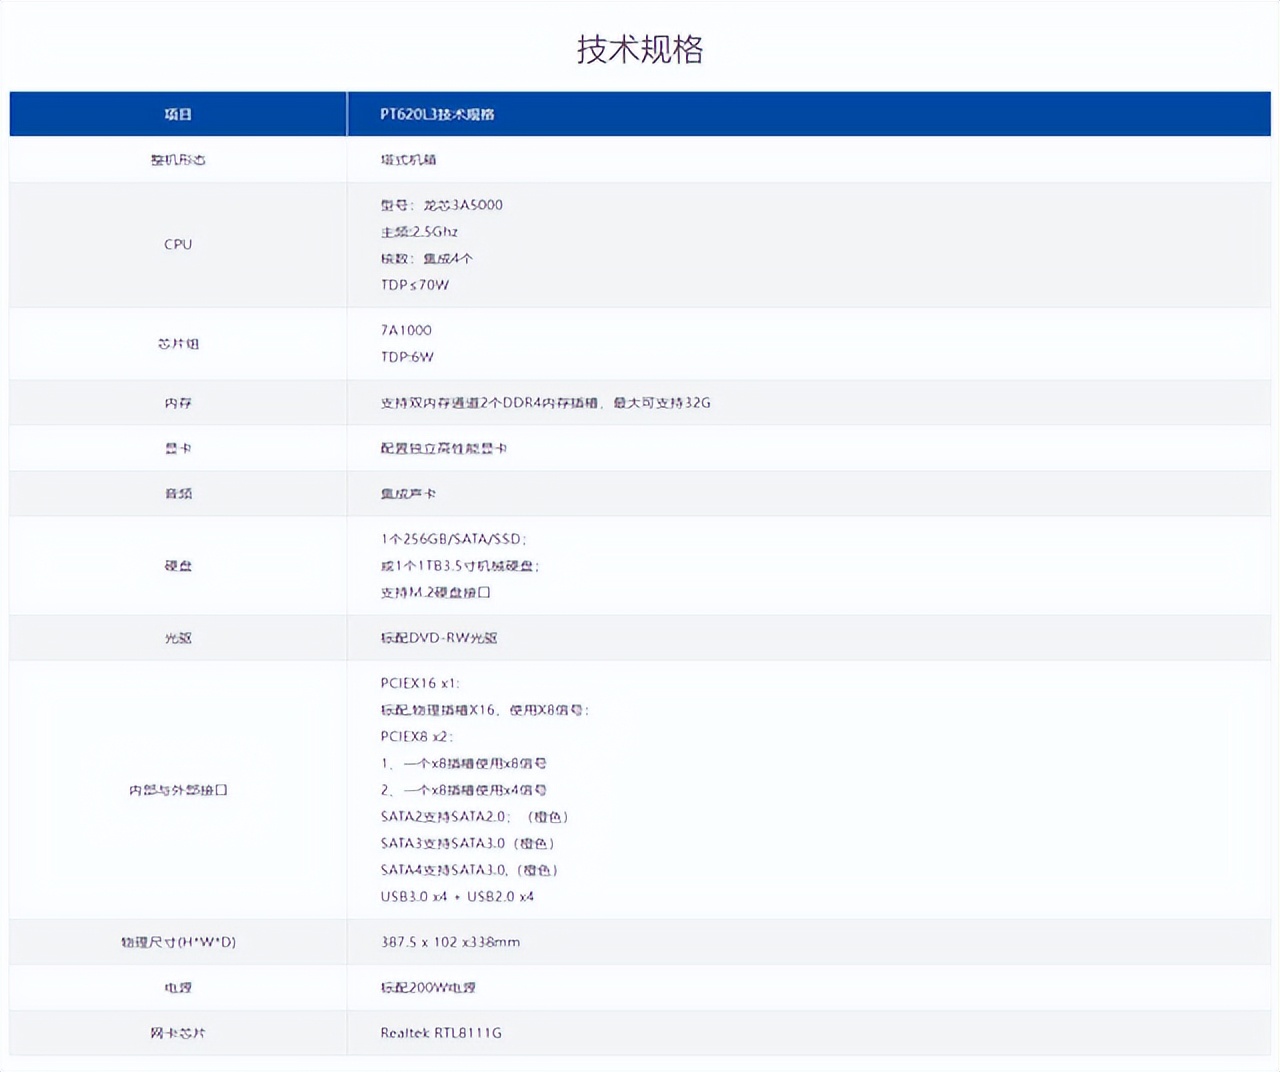This screenshot has width=1280, height=1072.
Task: Select the 显卡 row label
Action: point(177,447)
